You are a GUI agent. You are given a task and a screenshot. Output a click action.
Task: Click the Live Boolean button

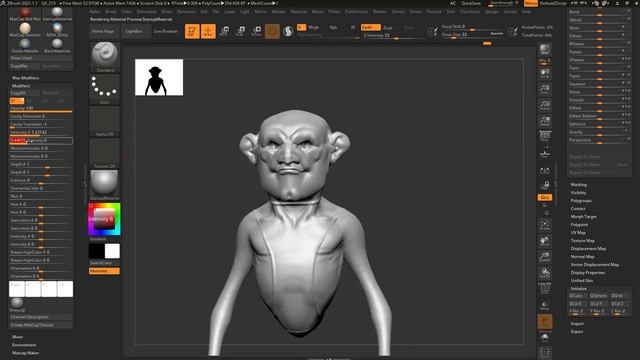(166, 31)
